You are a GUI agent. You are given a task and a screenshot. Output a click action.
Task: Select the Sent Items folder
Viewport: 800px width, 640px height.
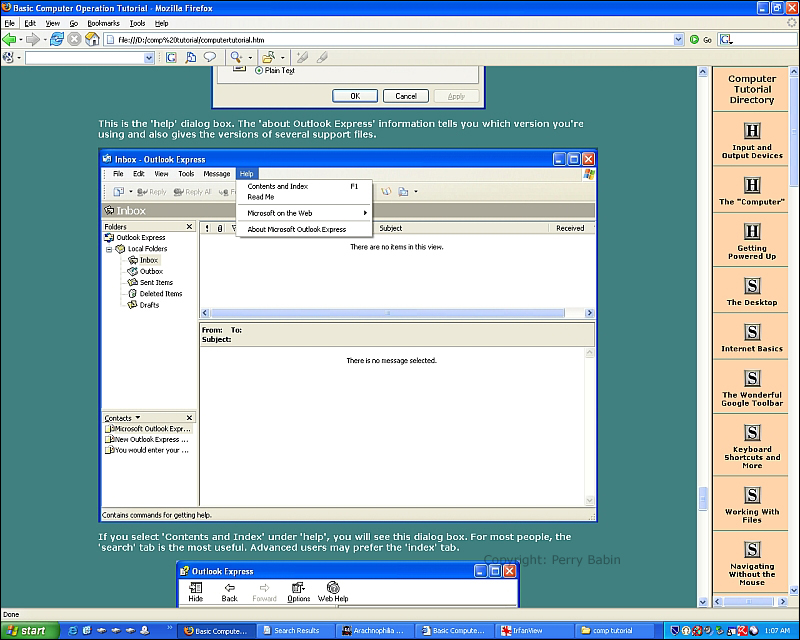point(150,282)
